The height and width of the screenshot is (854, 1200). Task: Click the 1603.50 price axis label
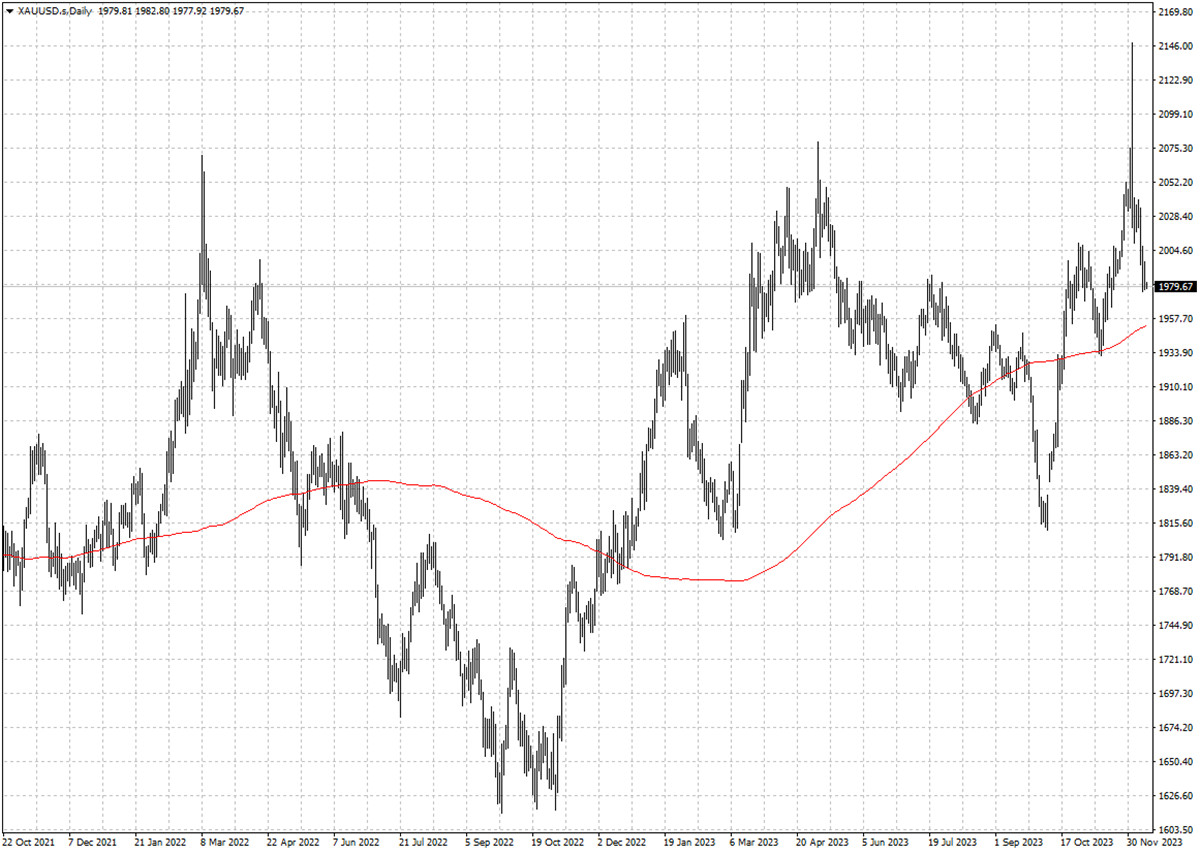[x=1174, y=829]
